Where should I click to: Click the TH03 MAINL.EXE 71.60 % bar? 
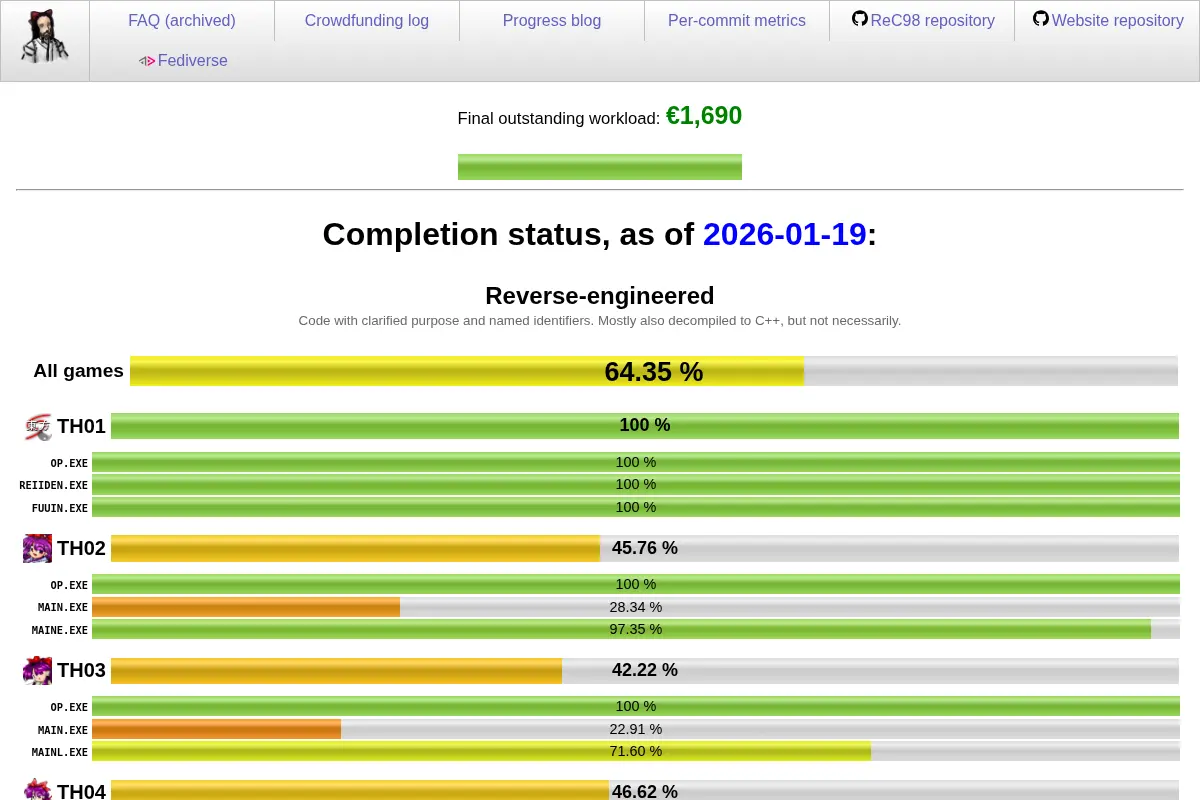[636, 751]
